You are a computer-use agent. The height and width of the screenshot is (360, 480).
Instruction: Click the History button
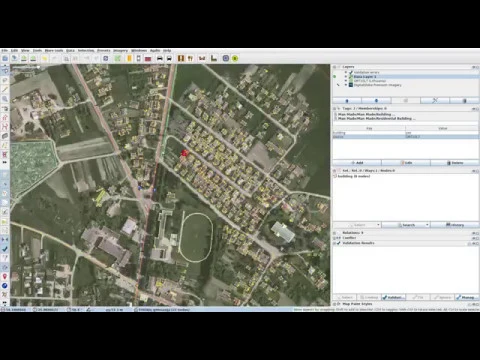(x=455, y=225)
